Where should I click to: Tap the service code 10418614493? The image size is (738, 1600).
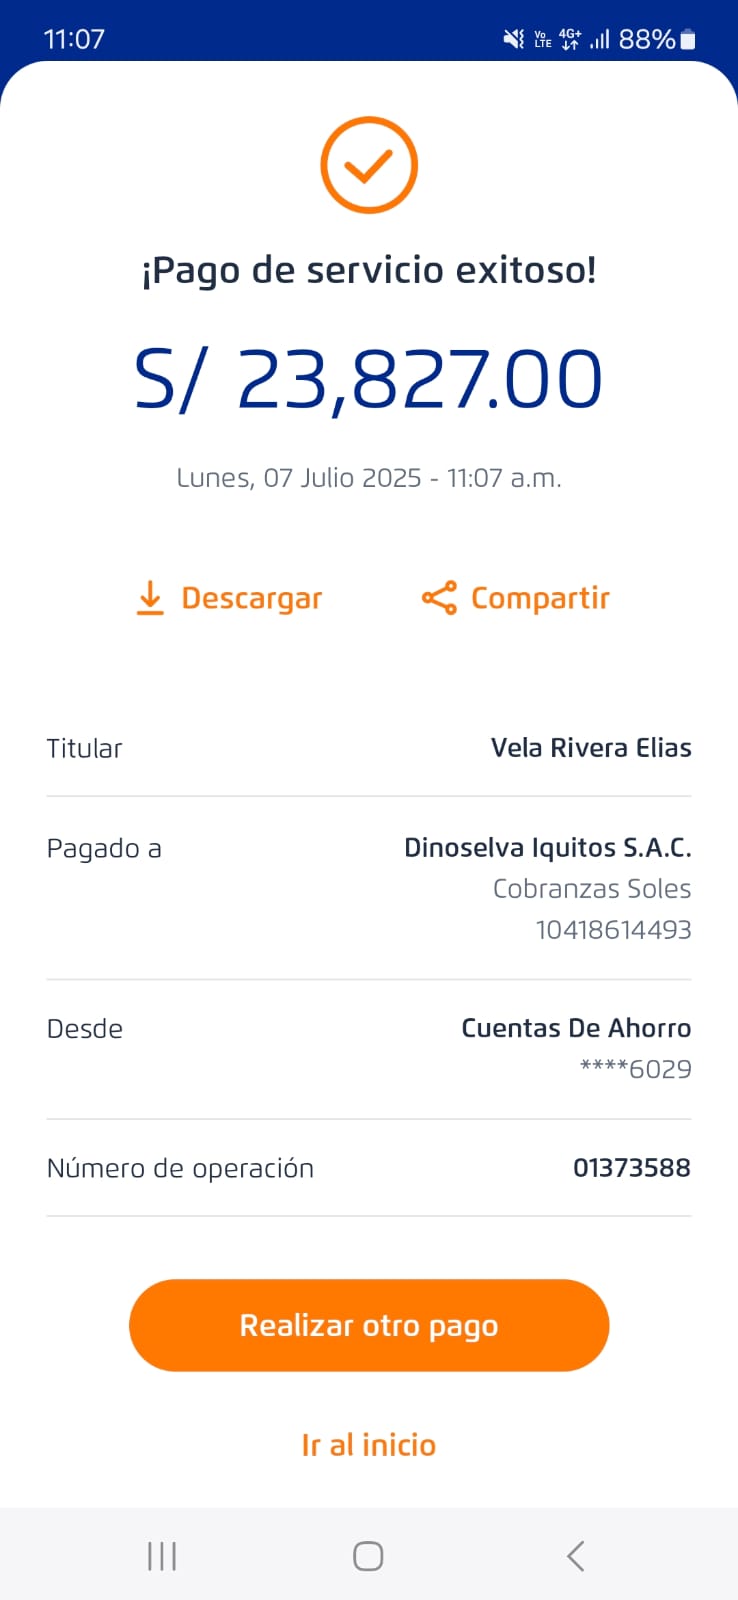[x=613, y=930]
